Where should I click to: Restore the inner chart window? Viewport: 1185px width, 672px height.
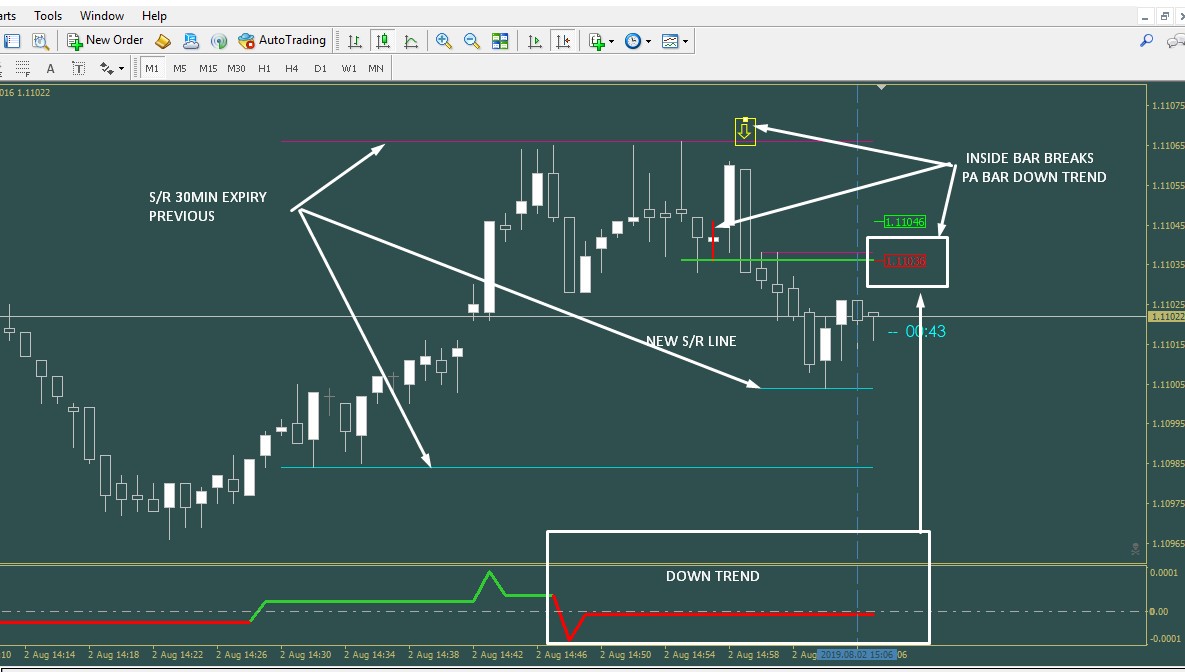click(x=1165, y=17)
